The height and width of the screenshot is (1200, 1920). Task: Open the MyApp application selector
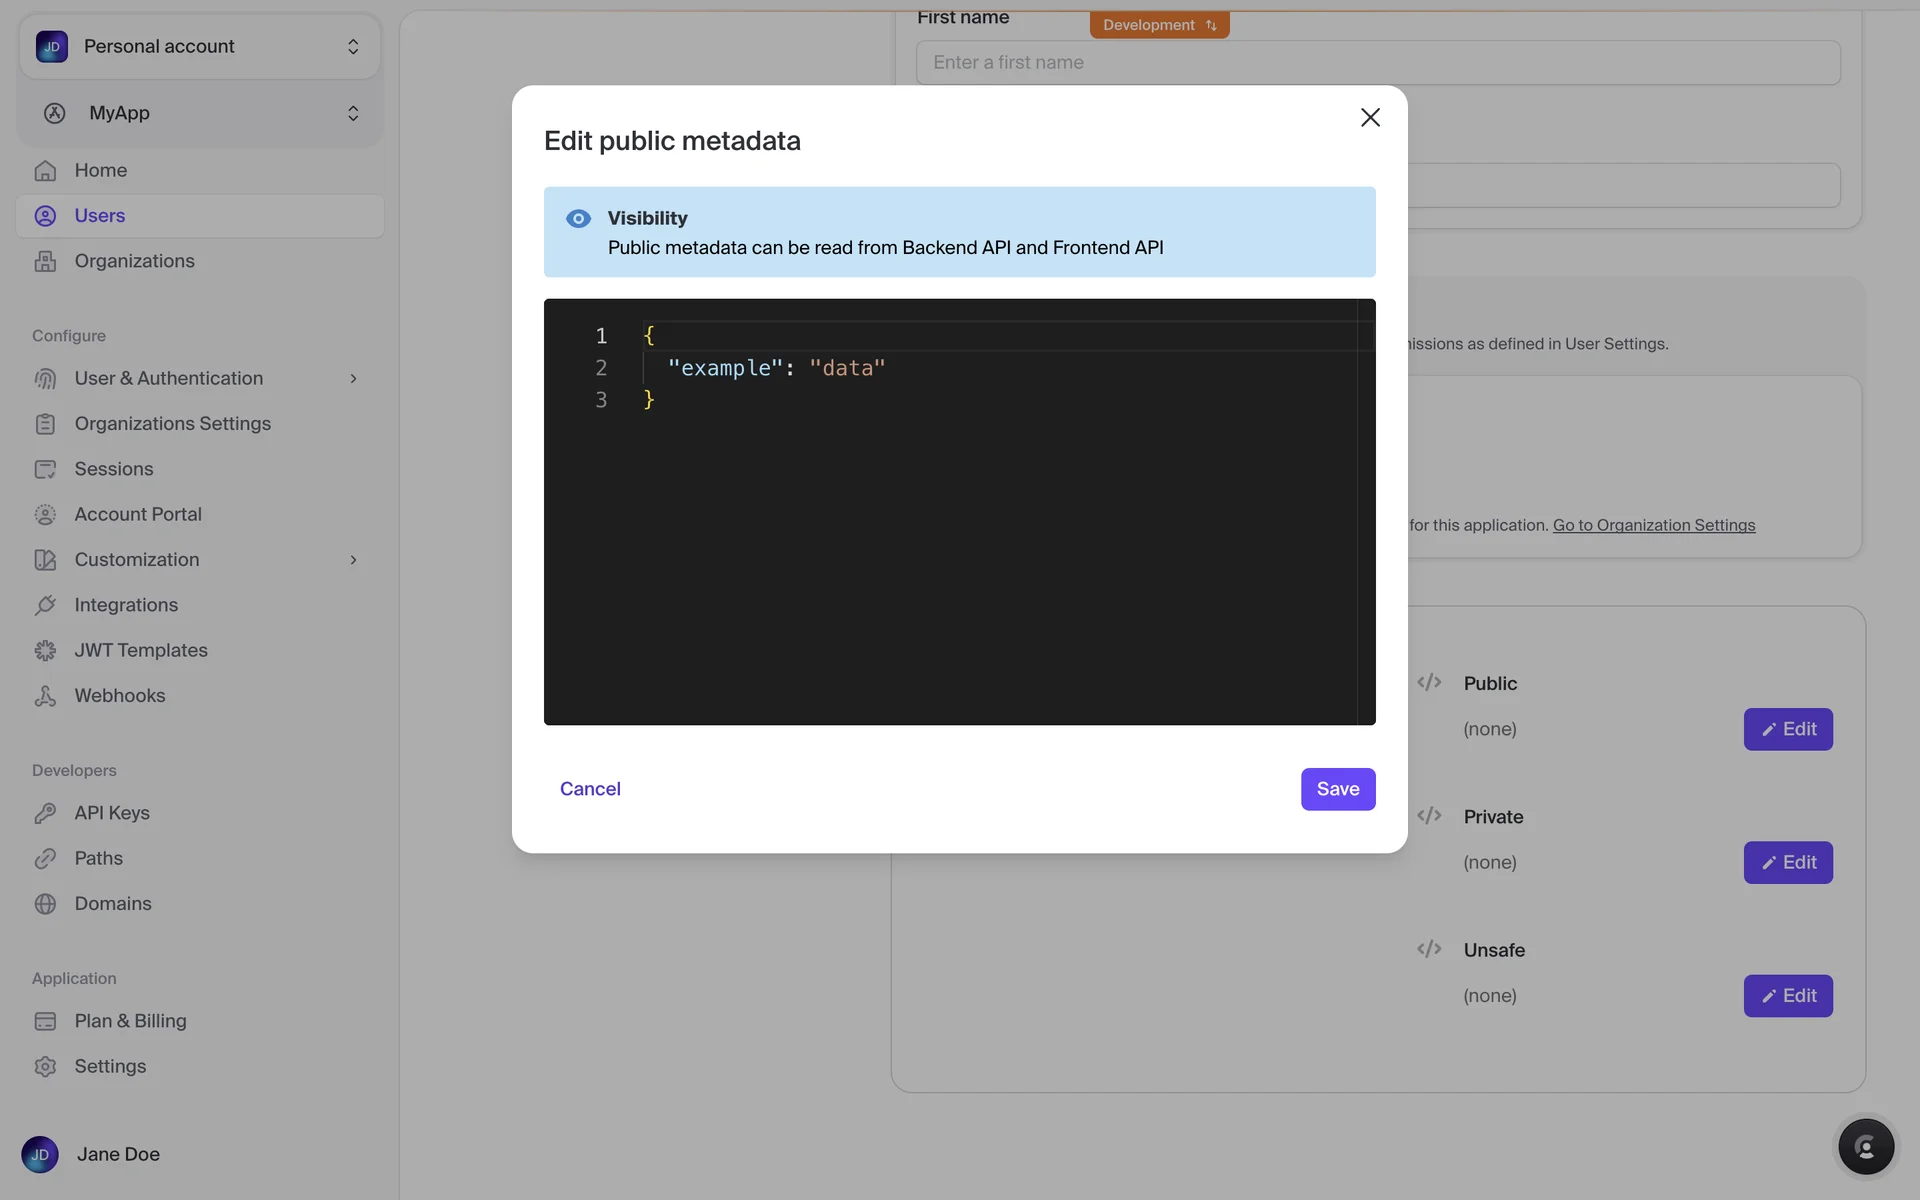coord(199,113)
